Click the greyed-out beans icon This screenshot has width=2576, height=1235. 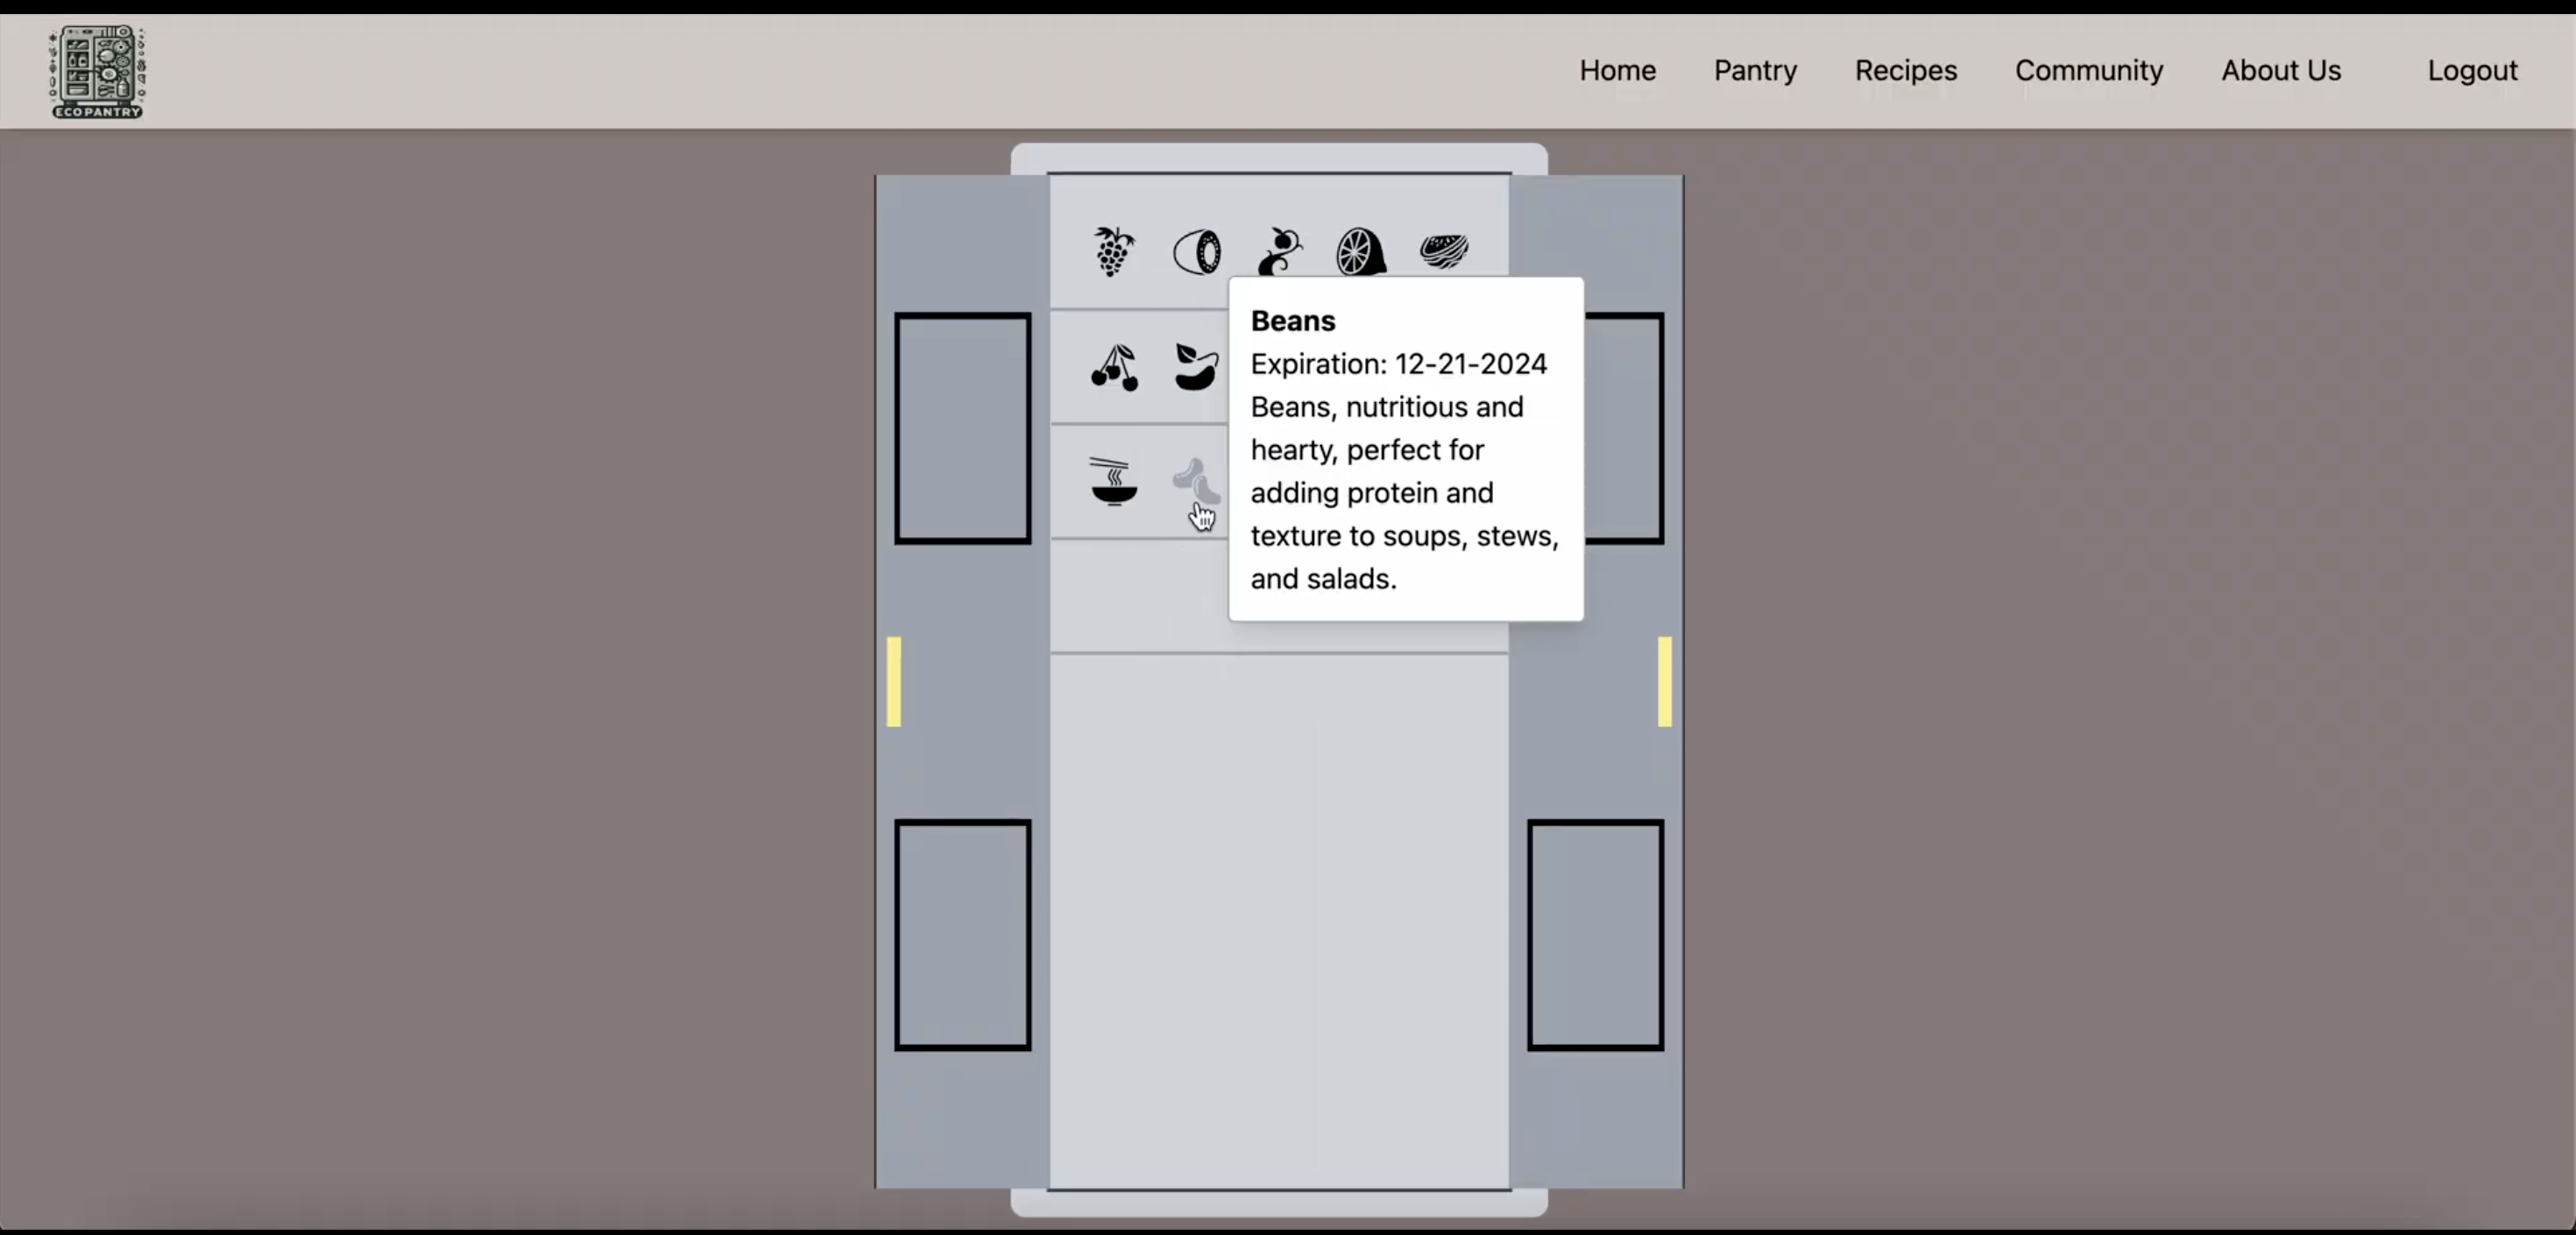[1194, 480]
